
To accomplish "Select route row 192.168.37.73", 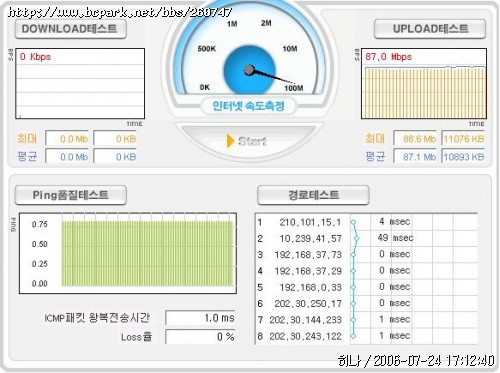I will pyautogui.click(x=366, y=254).
